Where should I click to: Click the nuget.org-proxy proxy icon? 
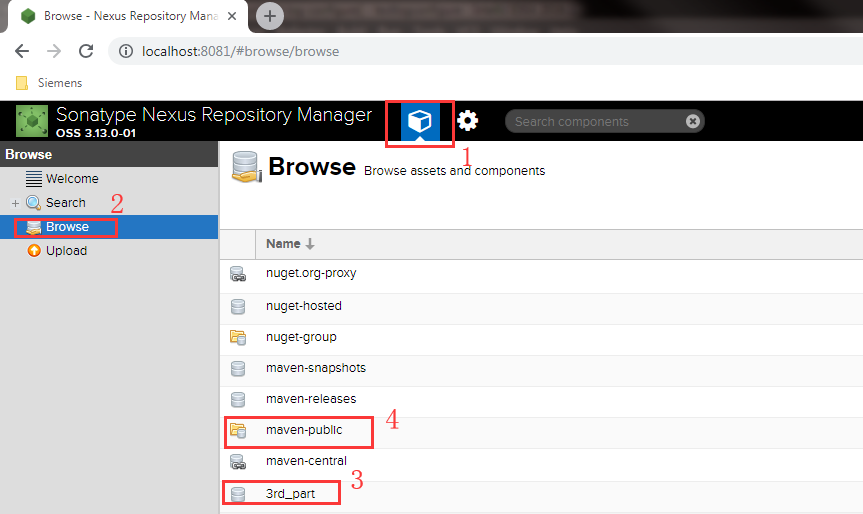238,274
